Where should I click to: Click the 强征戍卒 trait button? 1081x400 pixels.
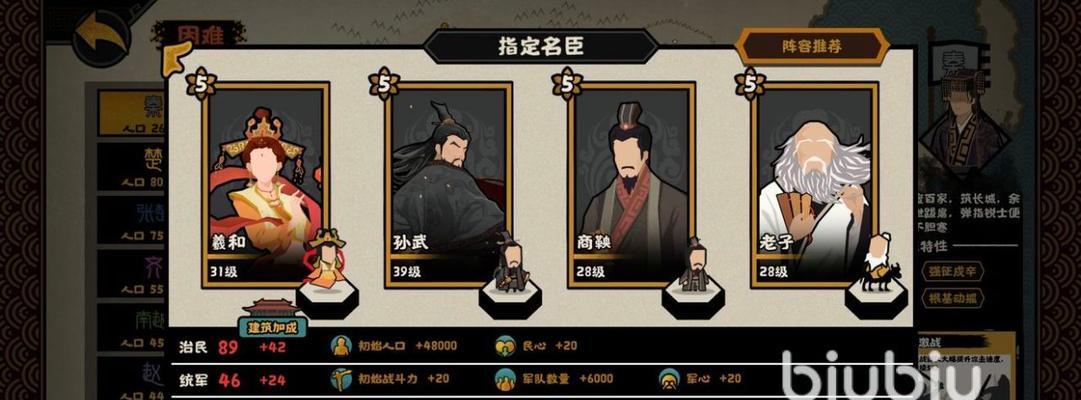point(952,271)
